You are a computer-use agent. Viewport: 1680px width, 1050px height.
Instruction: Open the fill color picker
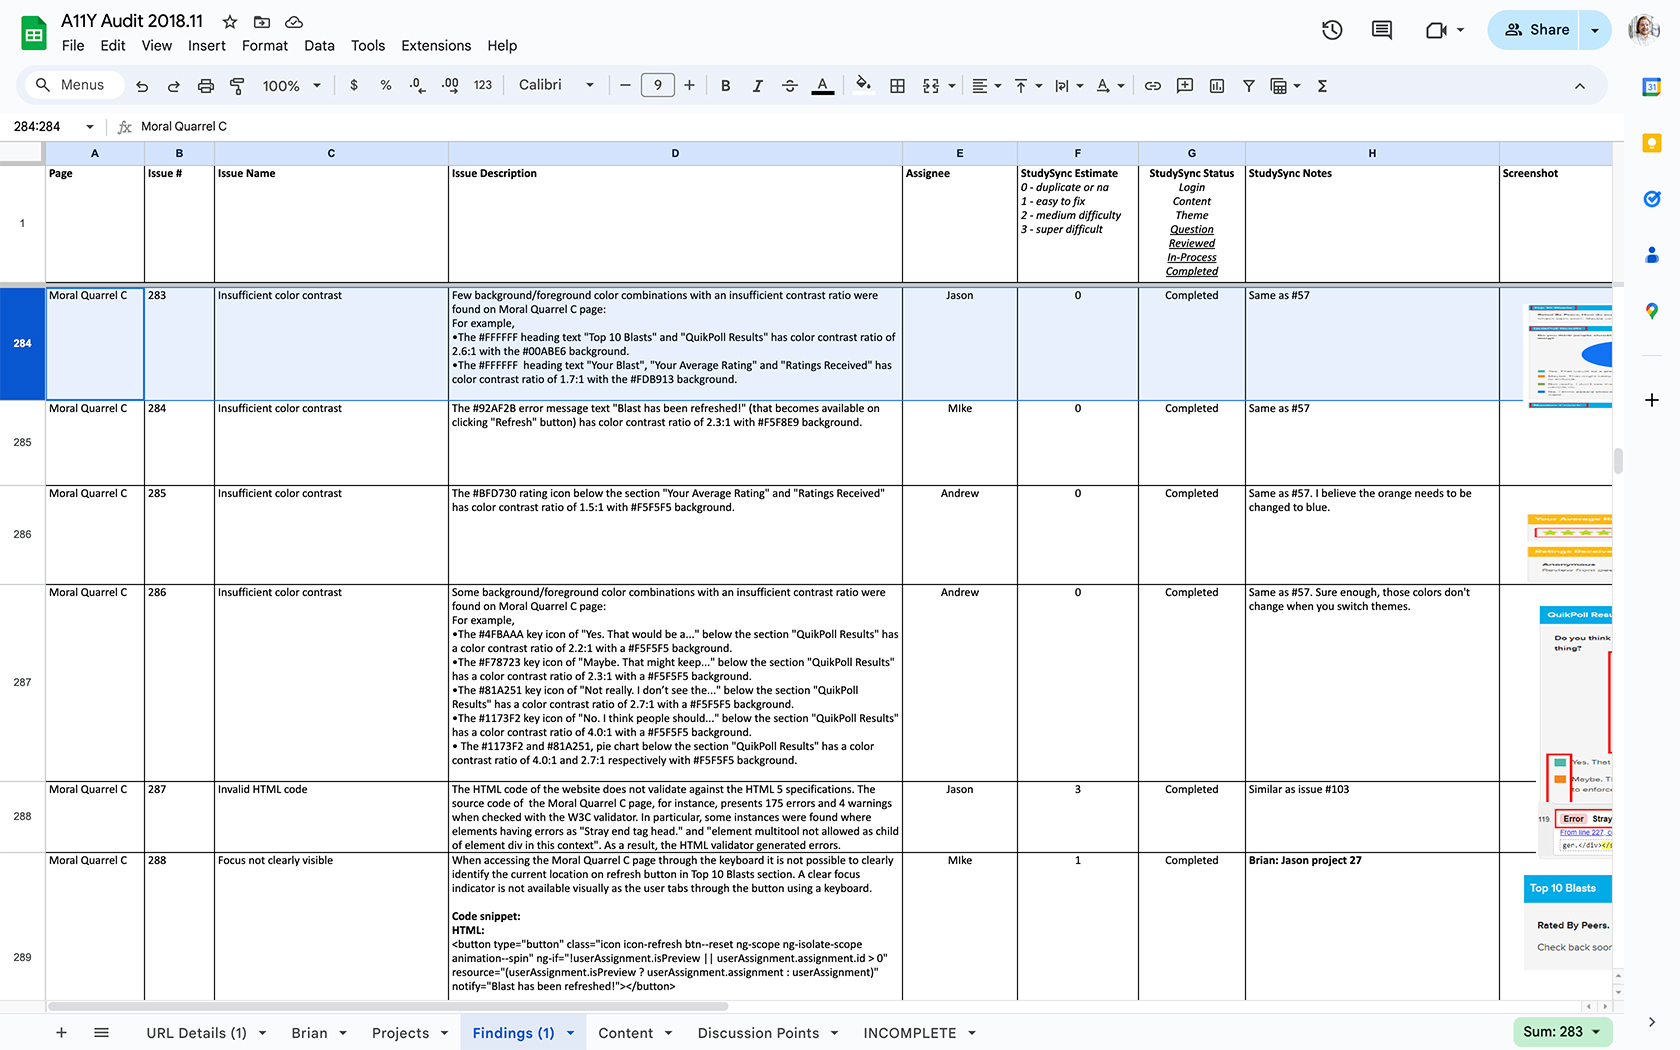[864, 85]
